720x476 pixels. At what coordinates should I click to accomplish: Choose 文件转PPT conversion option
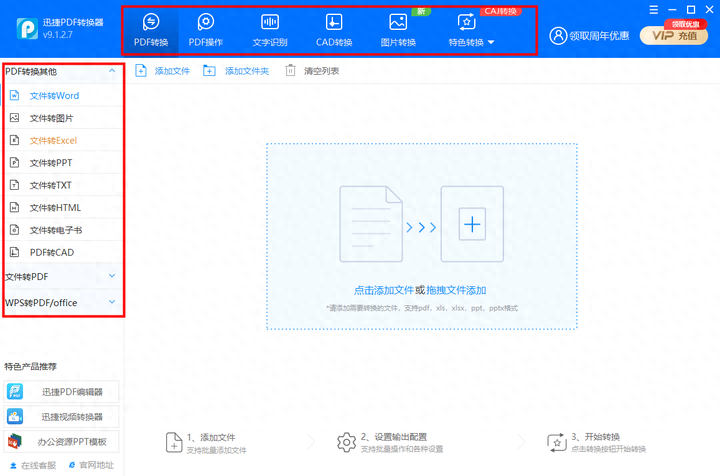tap(50, 163)
